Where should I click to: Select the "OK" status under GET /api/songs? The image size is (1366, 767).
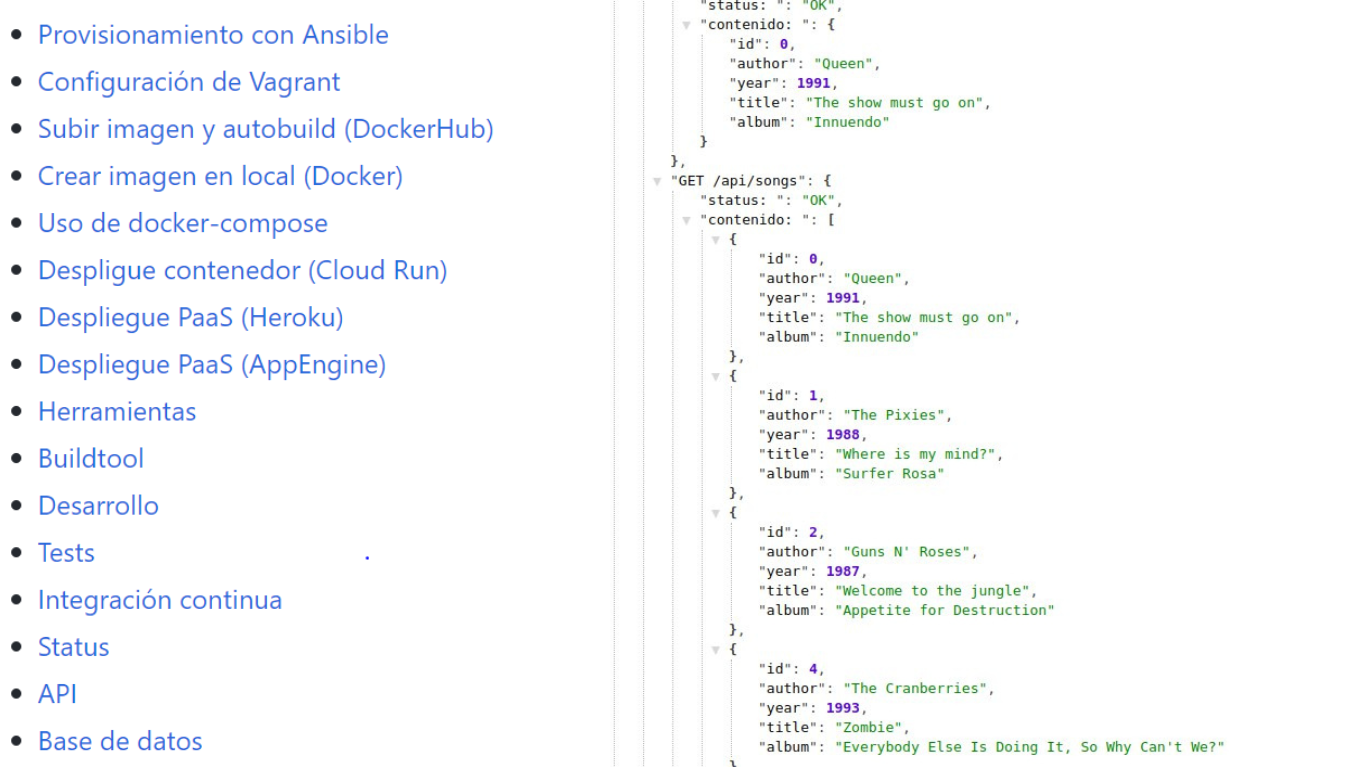pos(818,201)
